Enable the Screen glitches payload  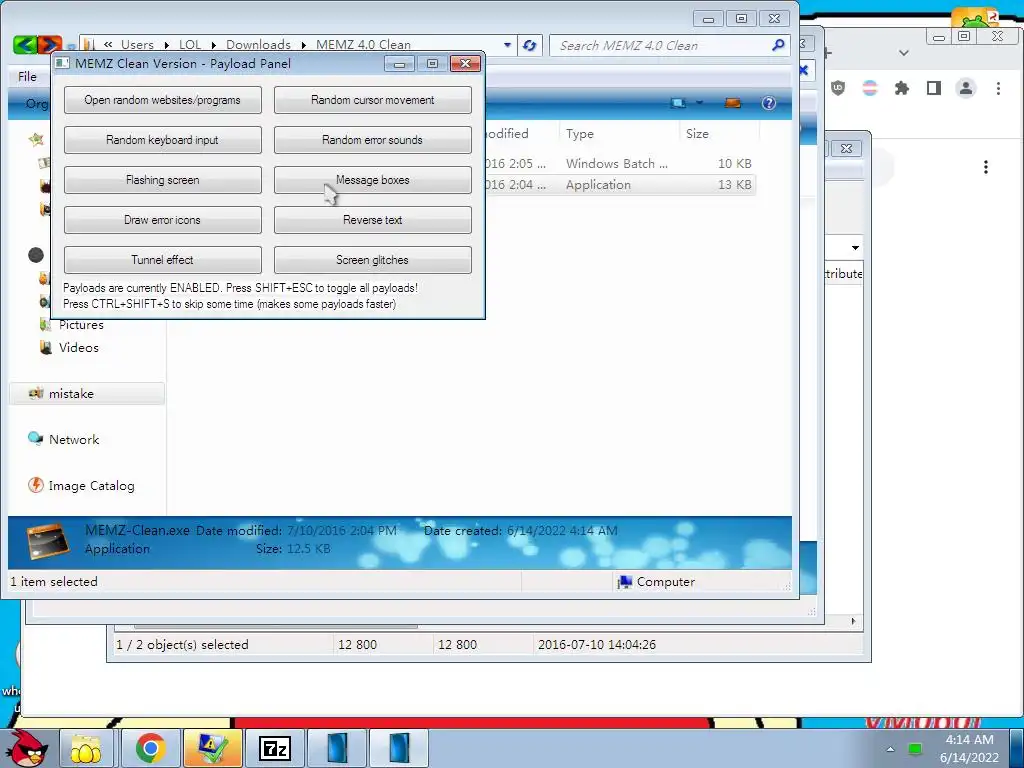tap(372, 260)
